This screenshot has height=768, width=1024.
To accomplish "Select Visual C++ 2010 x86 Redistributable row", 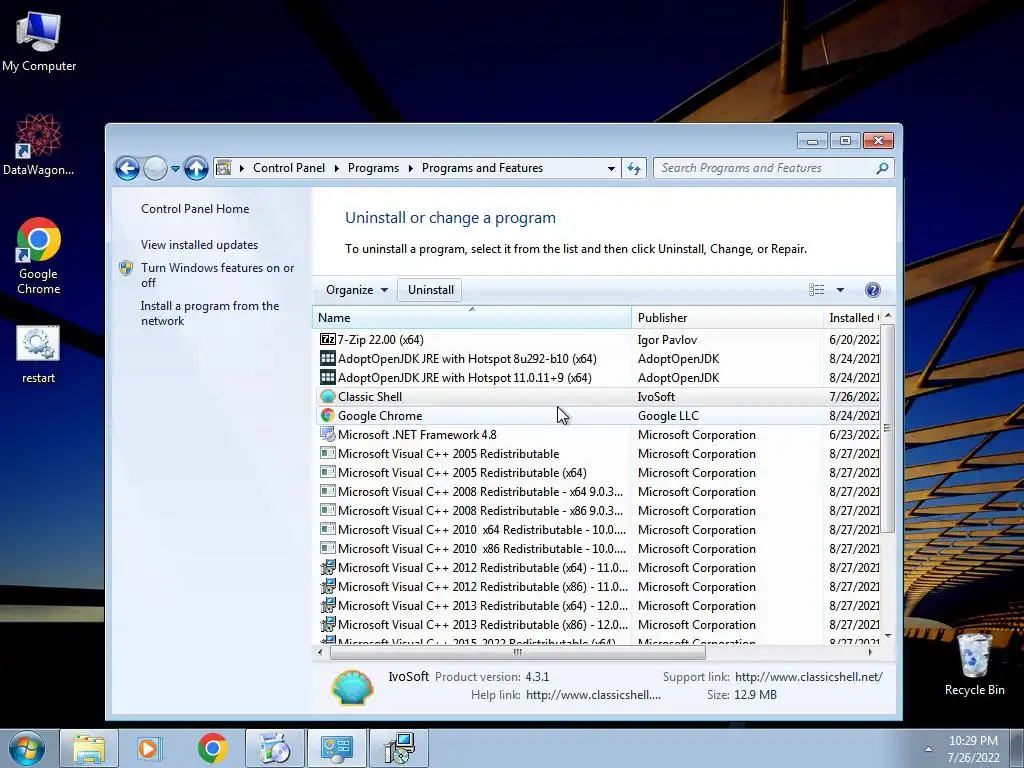I will click(x=596, y=549).
